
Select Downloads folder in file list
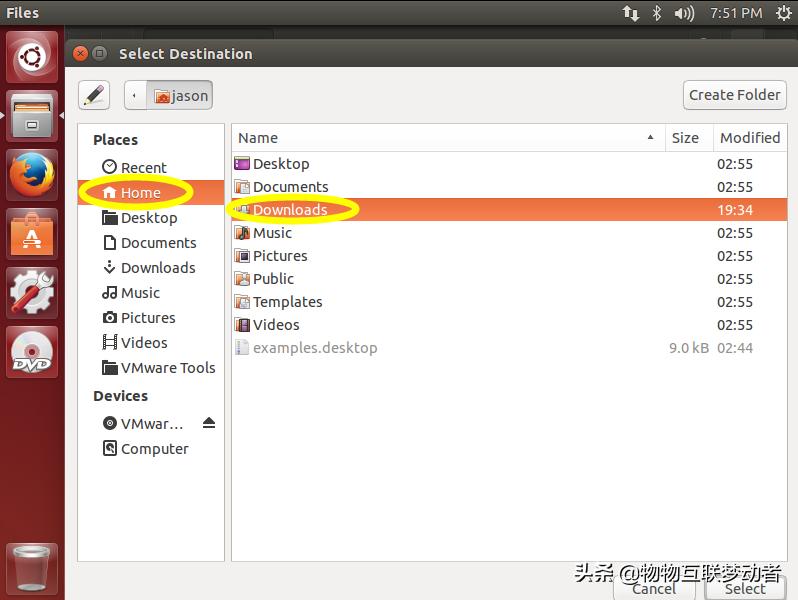click(x=509, y=210)
